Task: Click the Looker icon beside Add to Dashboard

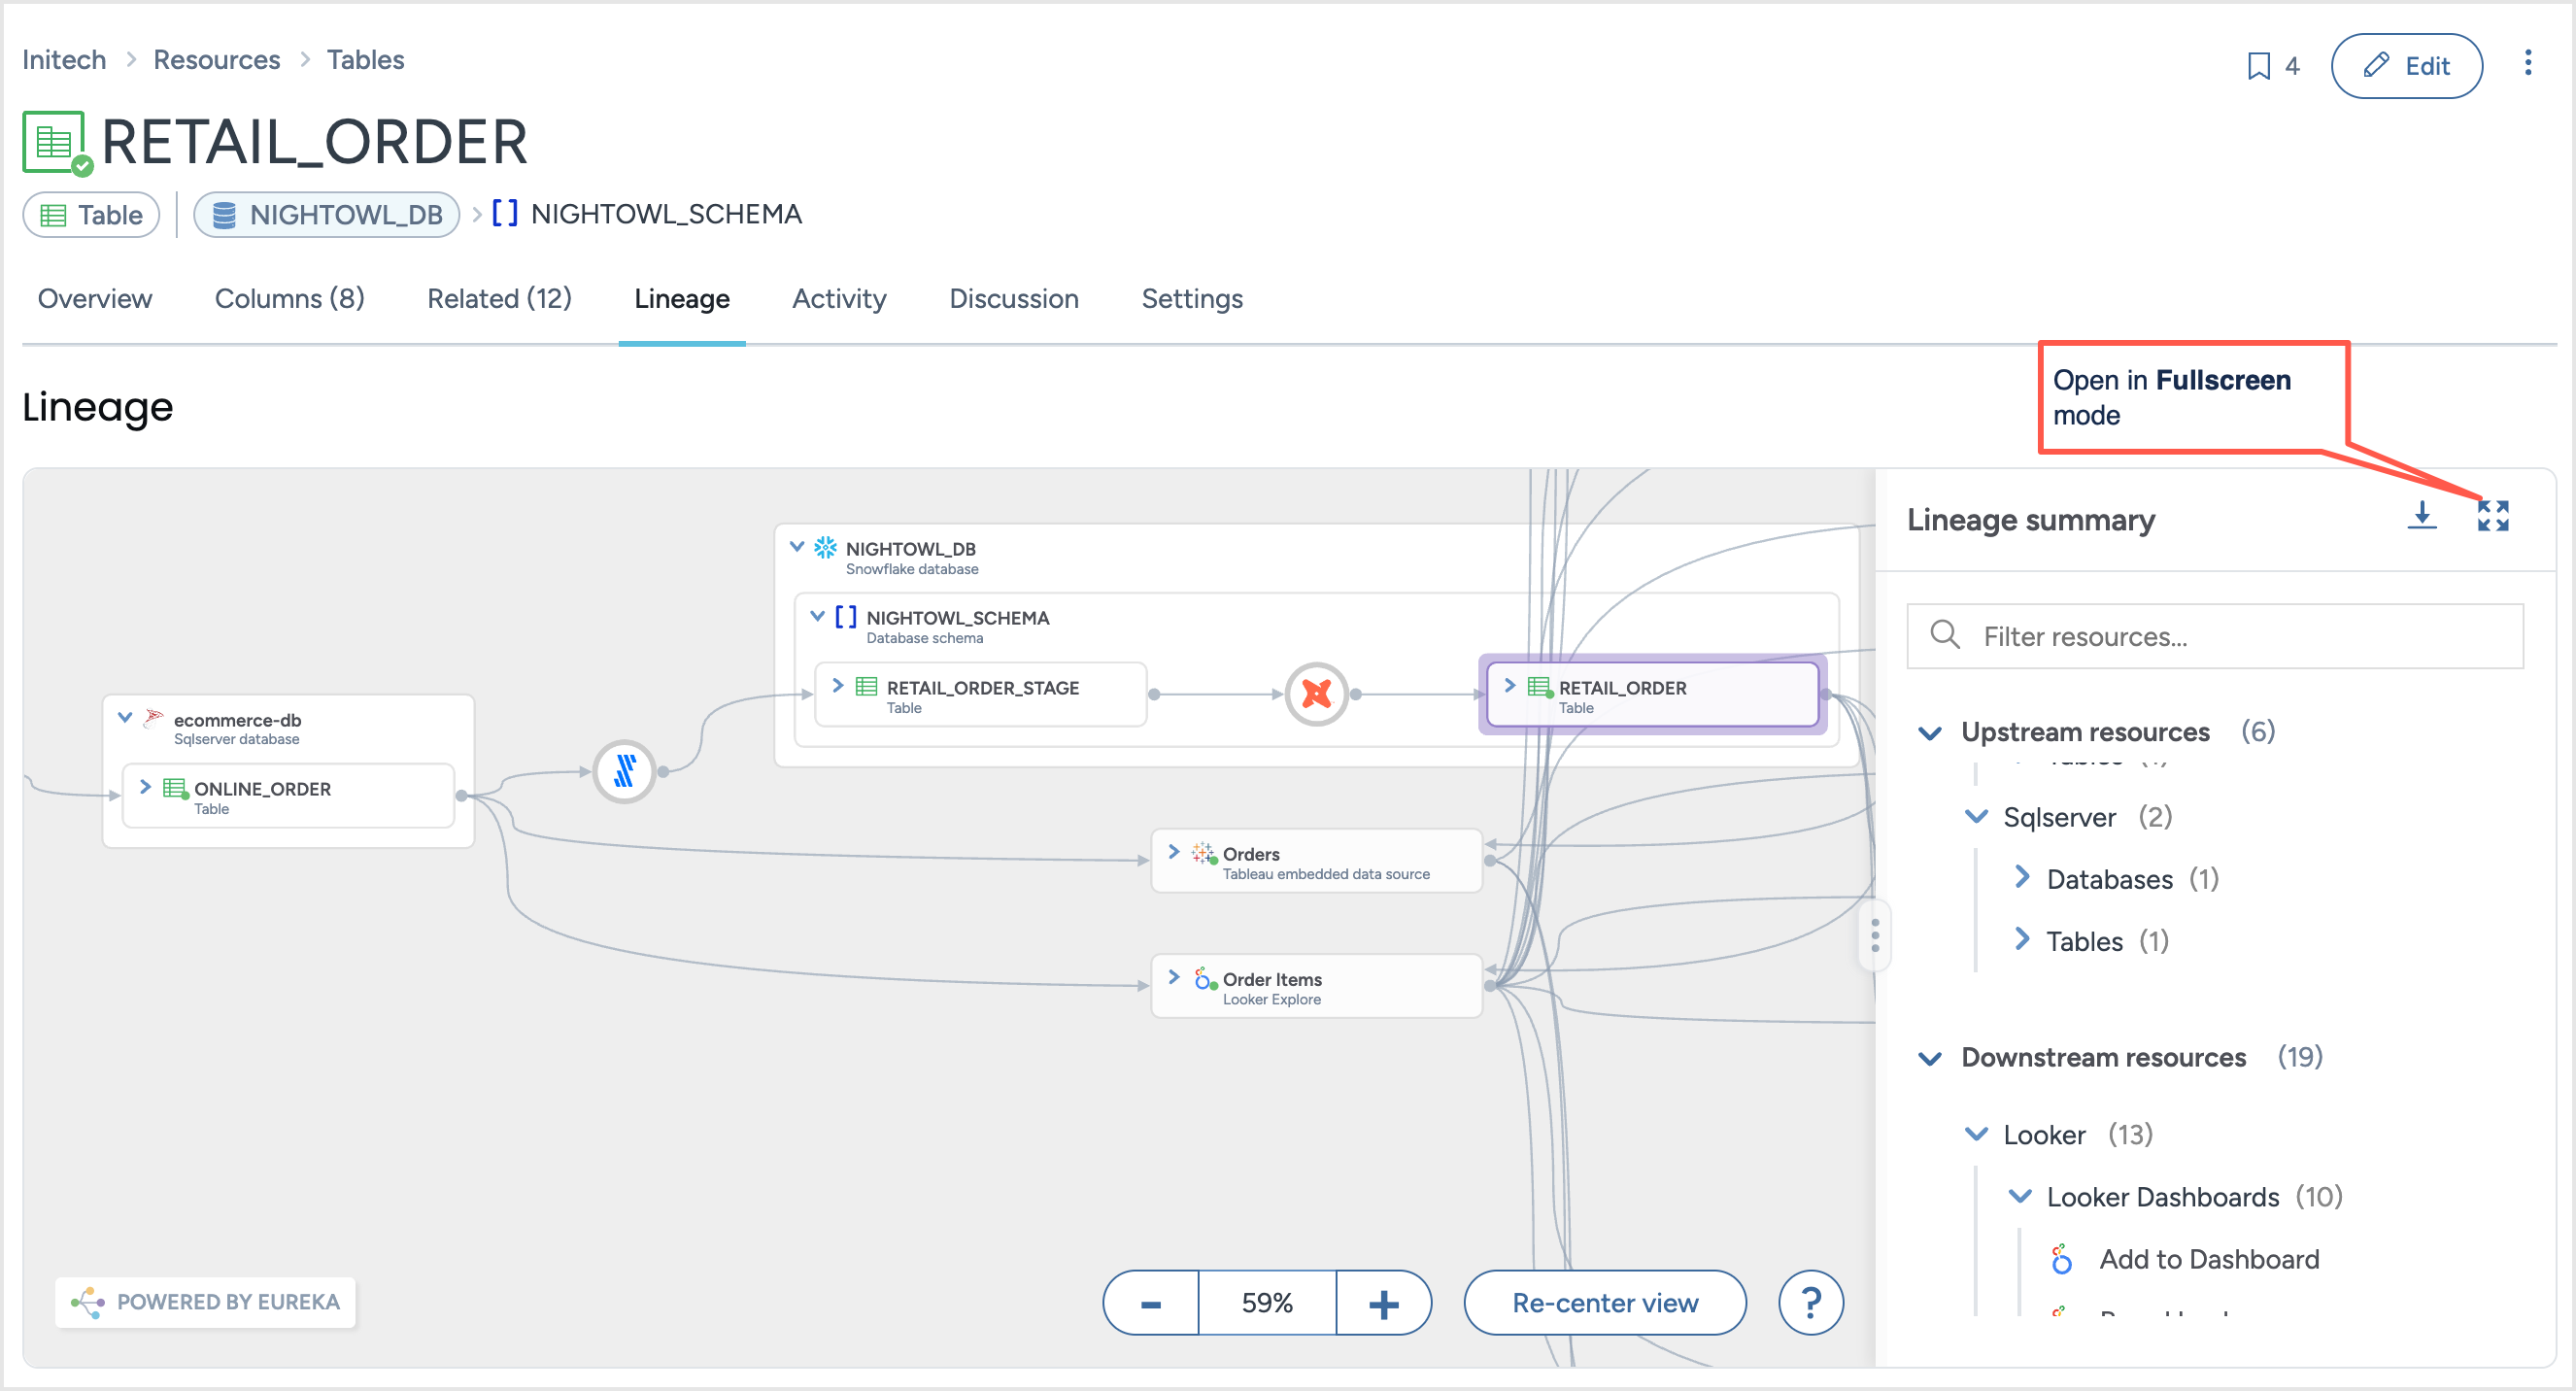Action: tap(2061, 1259)
